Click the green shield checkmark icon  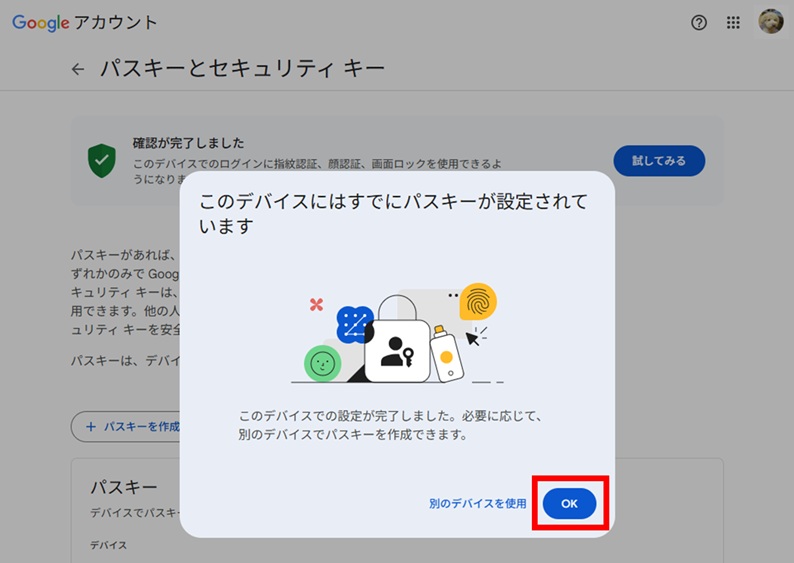(x=101, y=160)
